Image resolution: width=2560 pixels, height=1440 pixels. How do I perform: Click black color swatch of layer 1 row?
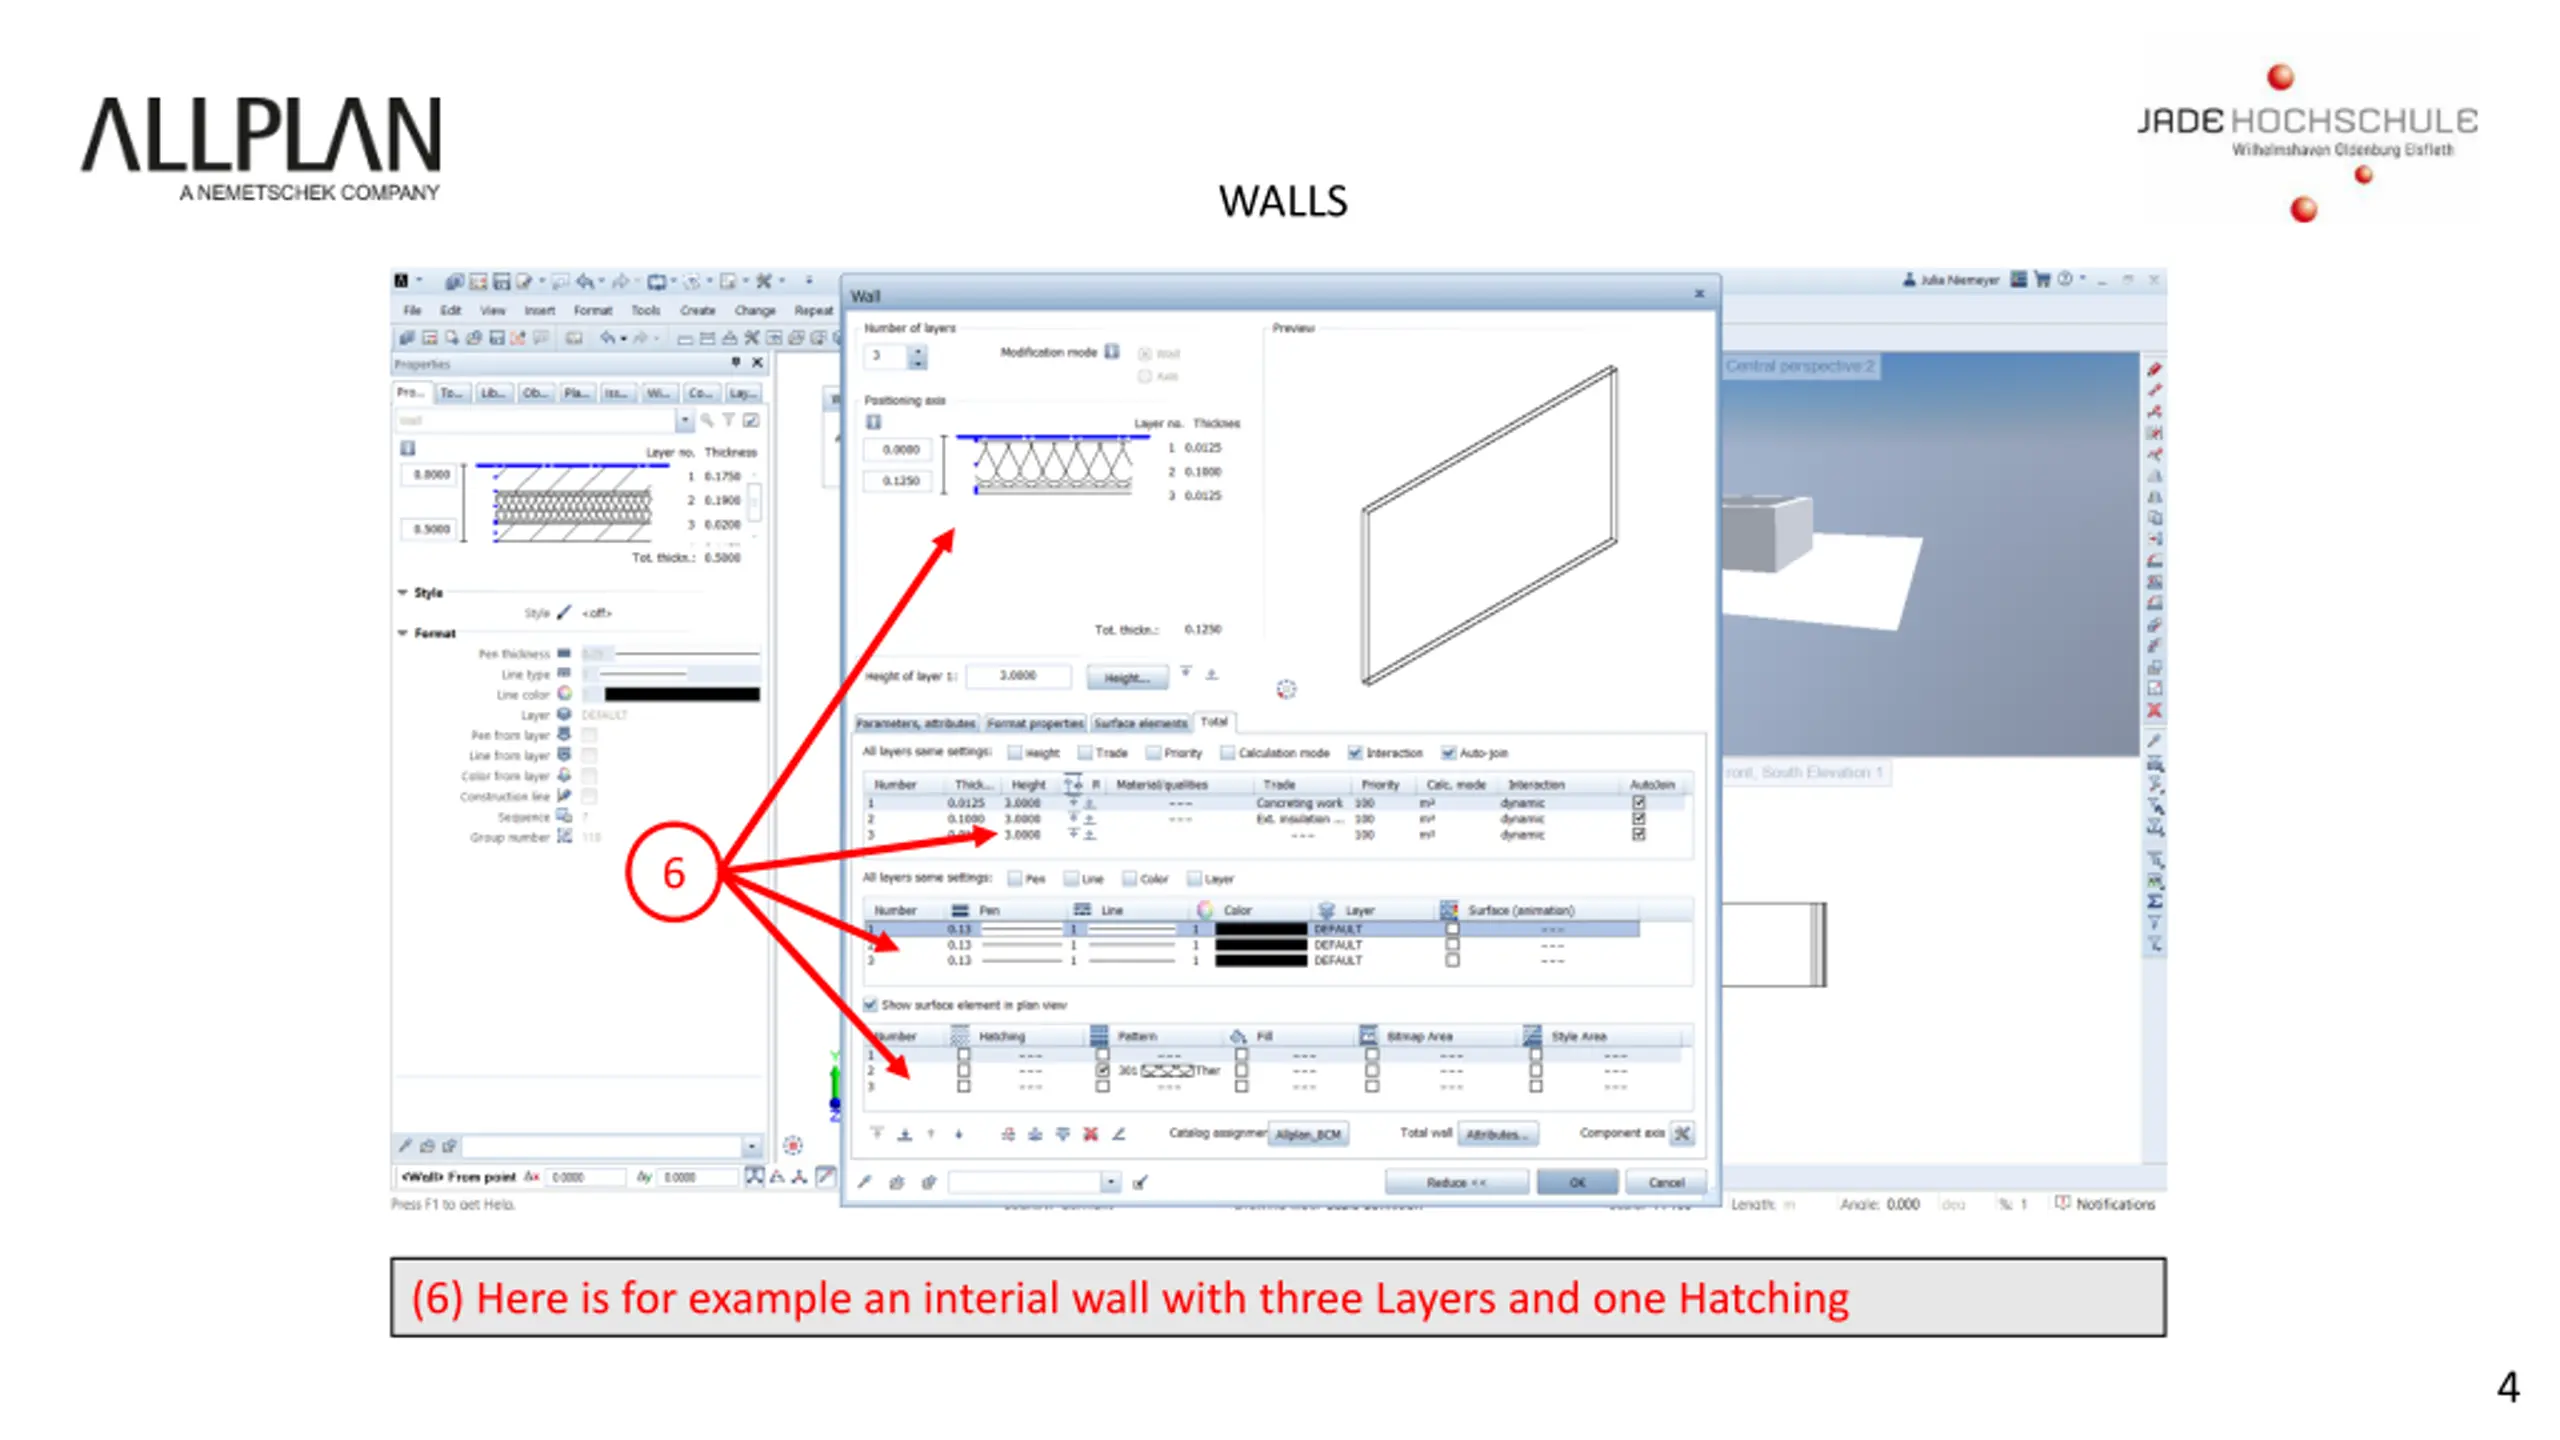point(1260,928)
